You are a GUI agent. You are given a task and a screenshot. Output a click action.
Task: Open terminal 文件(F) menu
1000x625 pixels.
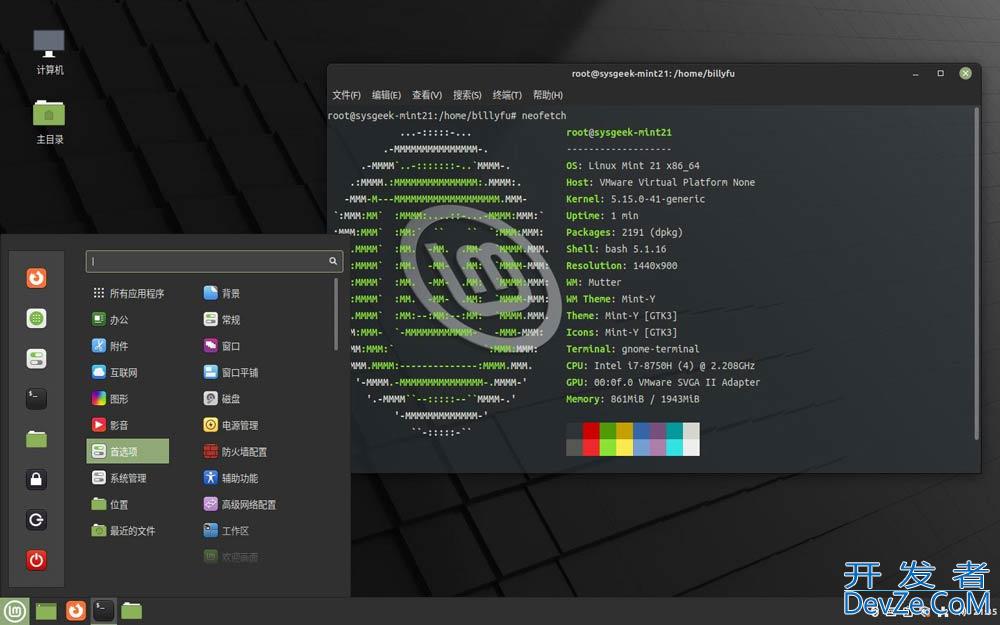346,95
